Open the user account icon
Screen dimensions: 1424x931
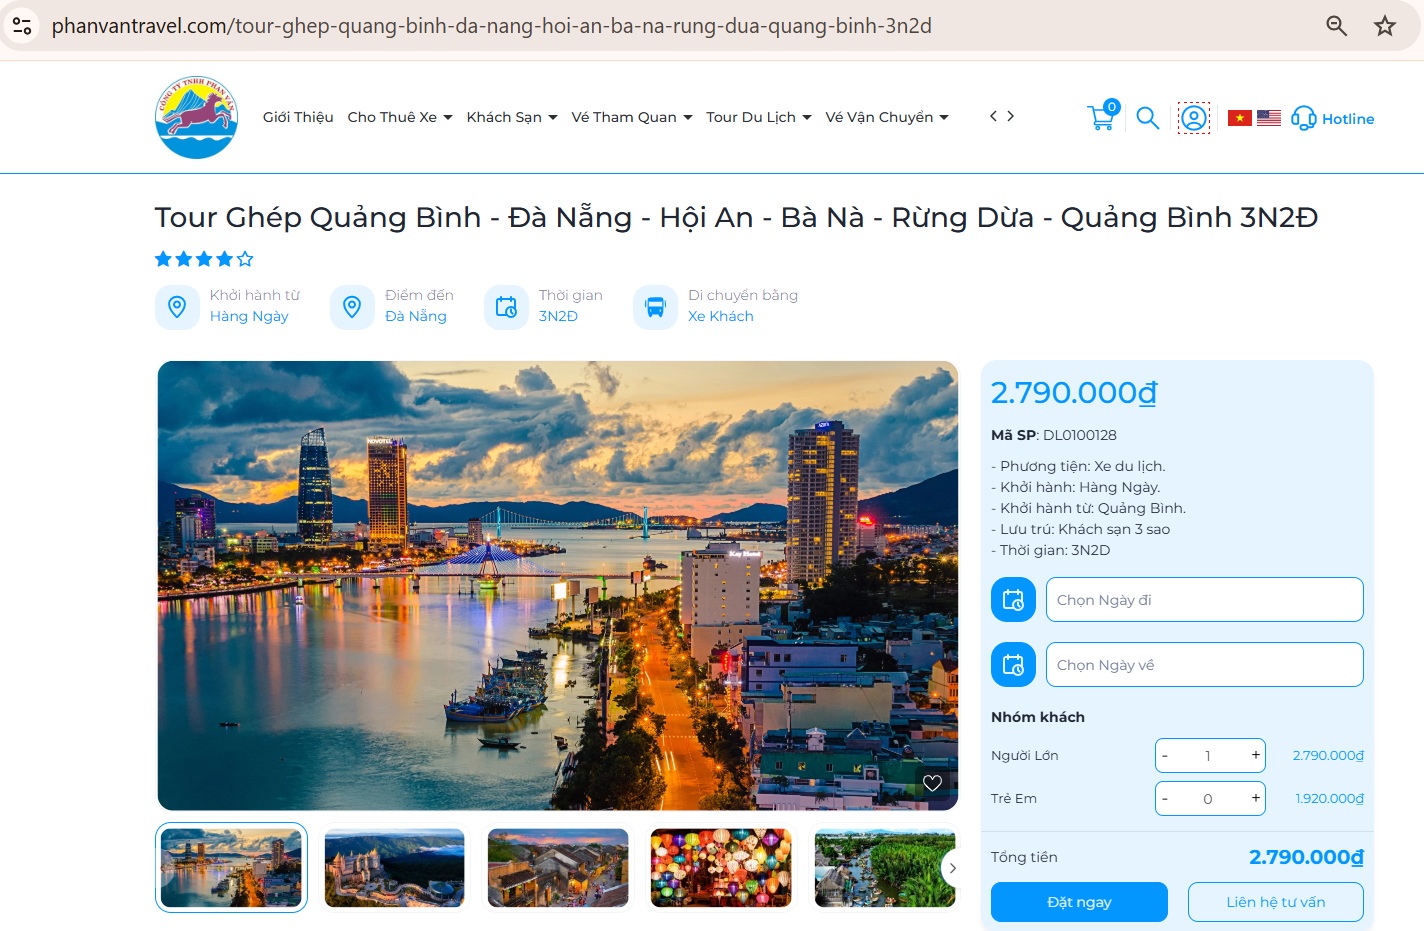(1194, 118)
